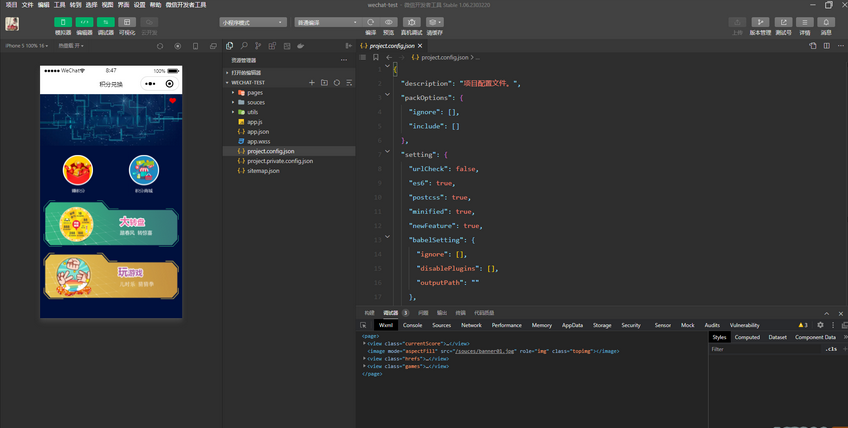Open the search icon in editor sidebar

[244, 46]
